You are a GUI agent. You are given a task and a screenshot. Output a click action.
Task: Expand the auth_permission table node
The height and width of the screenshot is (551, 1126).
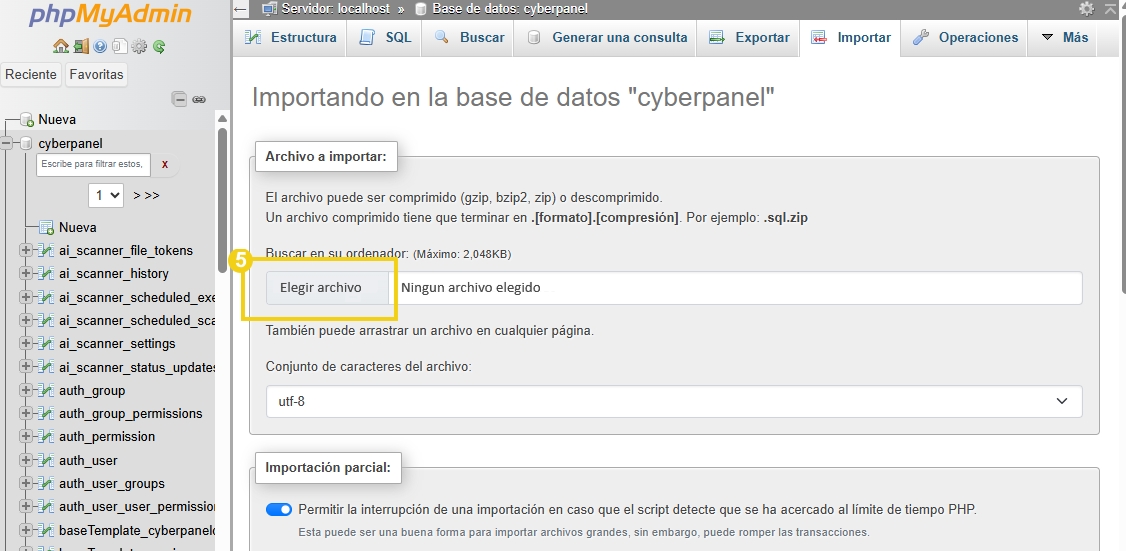point(27,437)
